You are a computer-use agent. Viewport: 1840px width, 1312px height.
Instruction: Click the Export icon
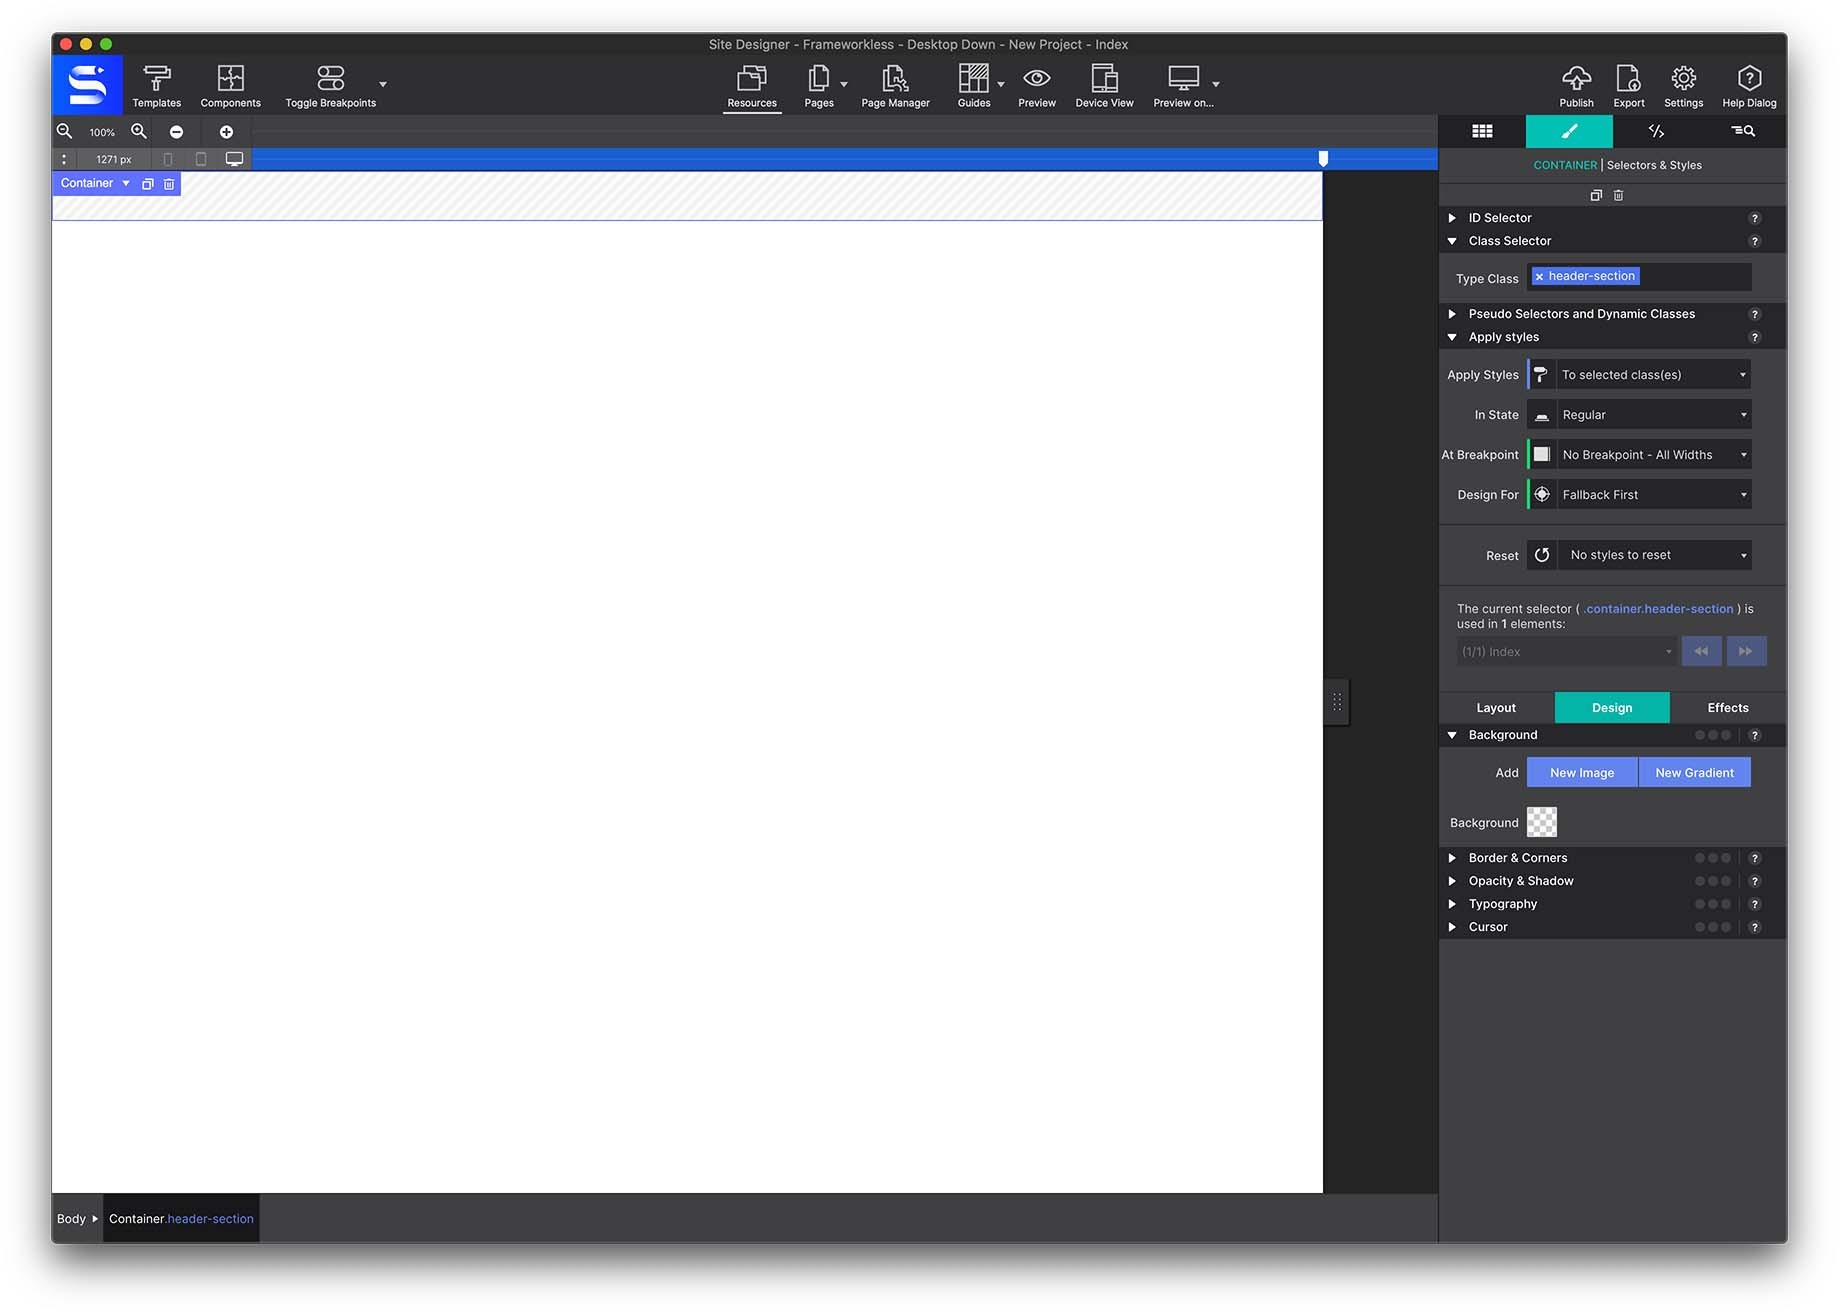1629,78
